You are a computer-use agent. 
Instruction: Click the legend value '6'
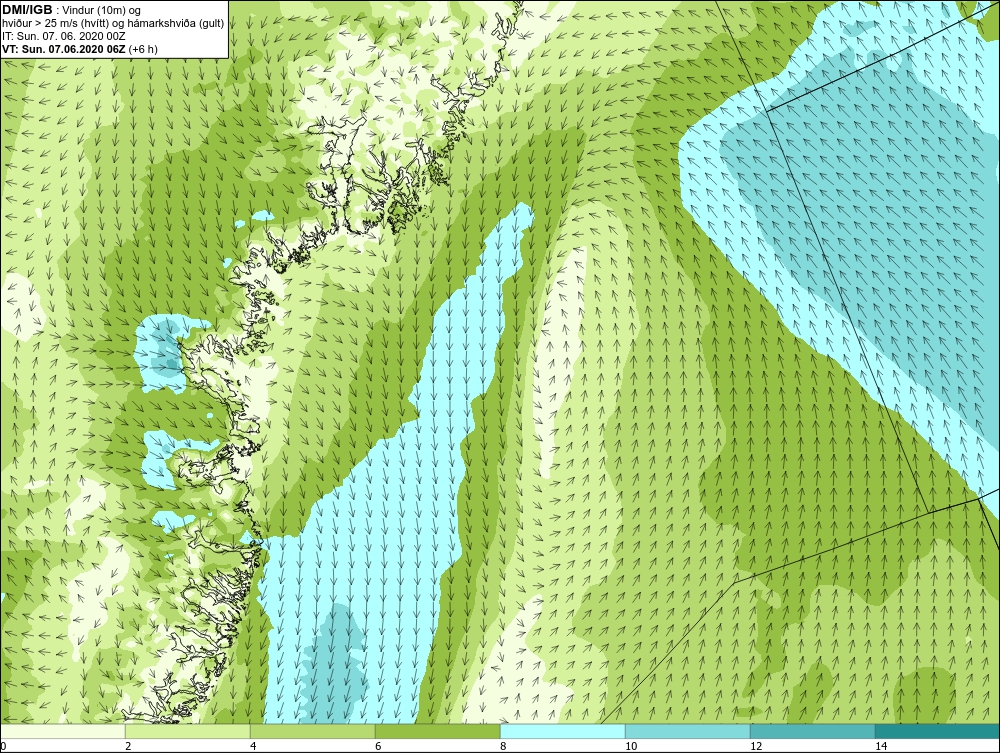378,746
